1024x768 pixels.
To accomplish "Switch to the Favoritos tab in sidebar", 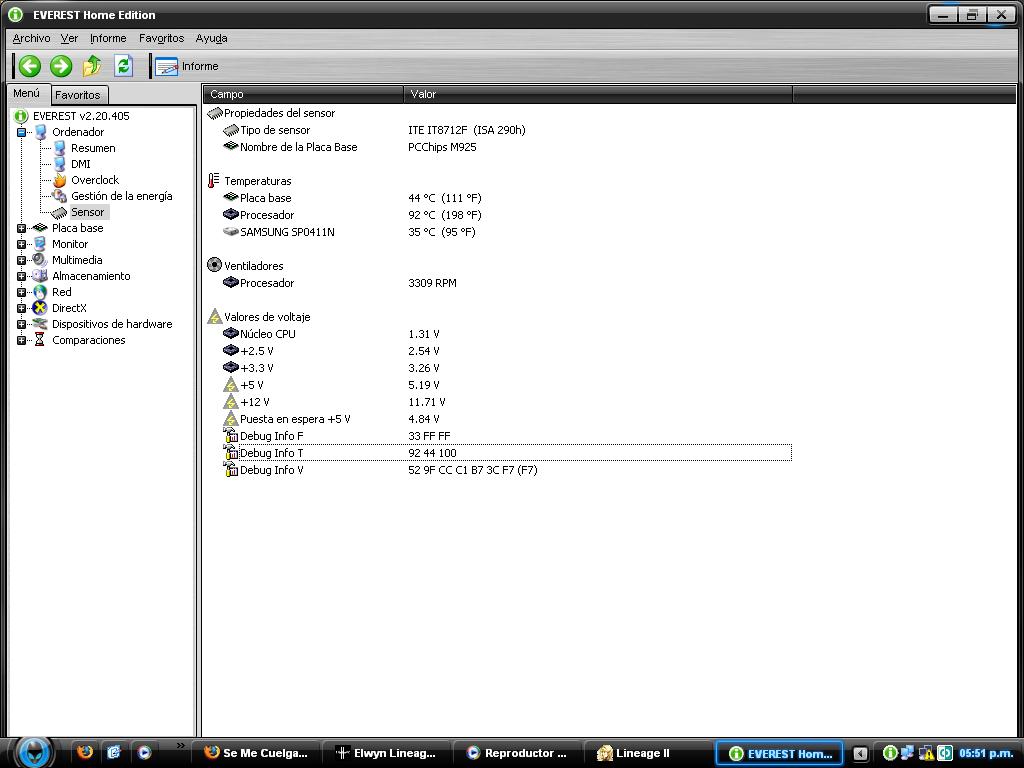I will (78, 95).
